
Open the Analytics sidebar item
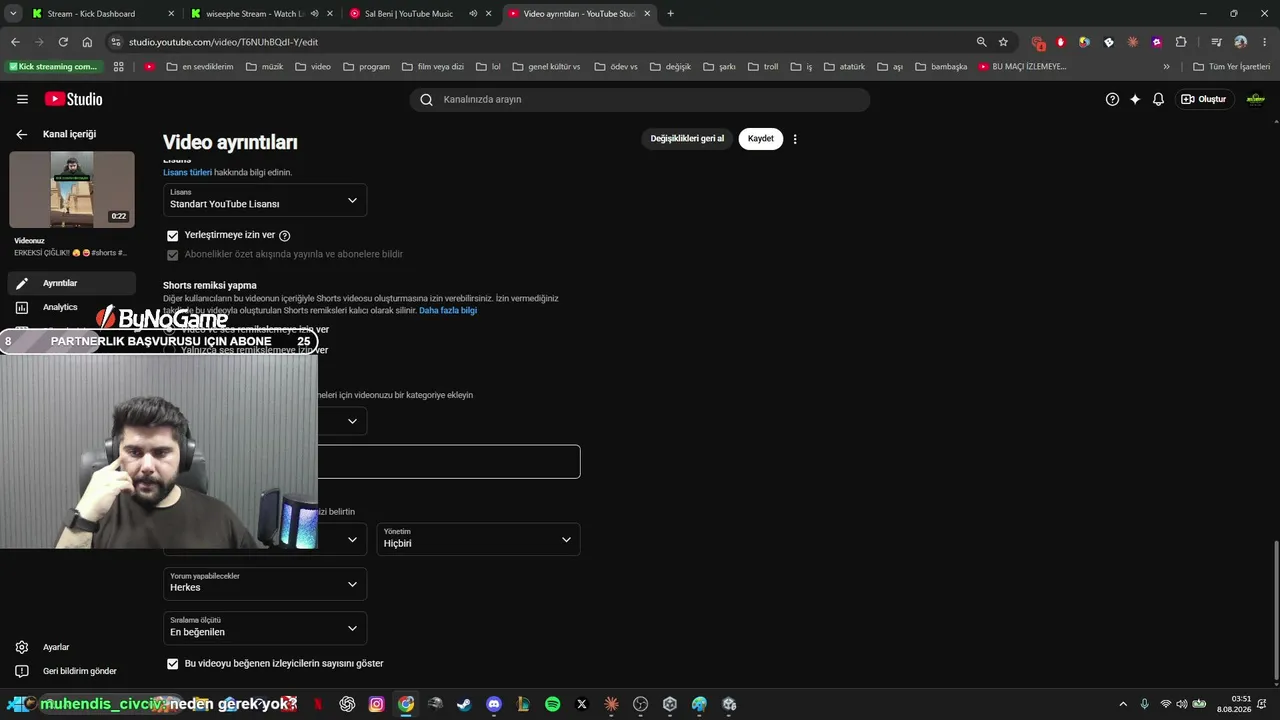pos(72,307)
